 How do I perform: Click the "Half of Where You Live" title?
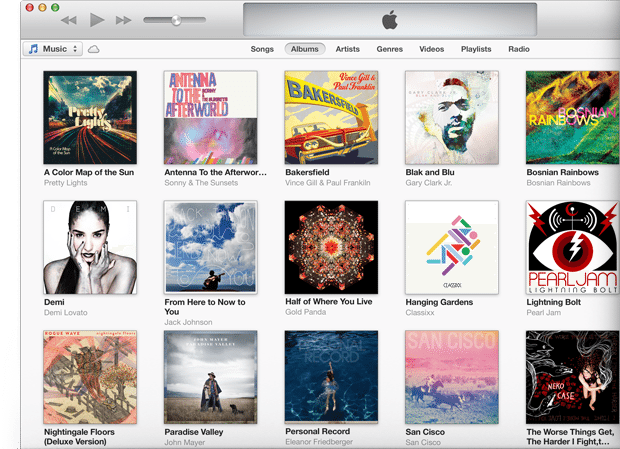329,302
